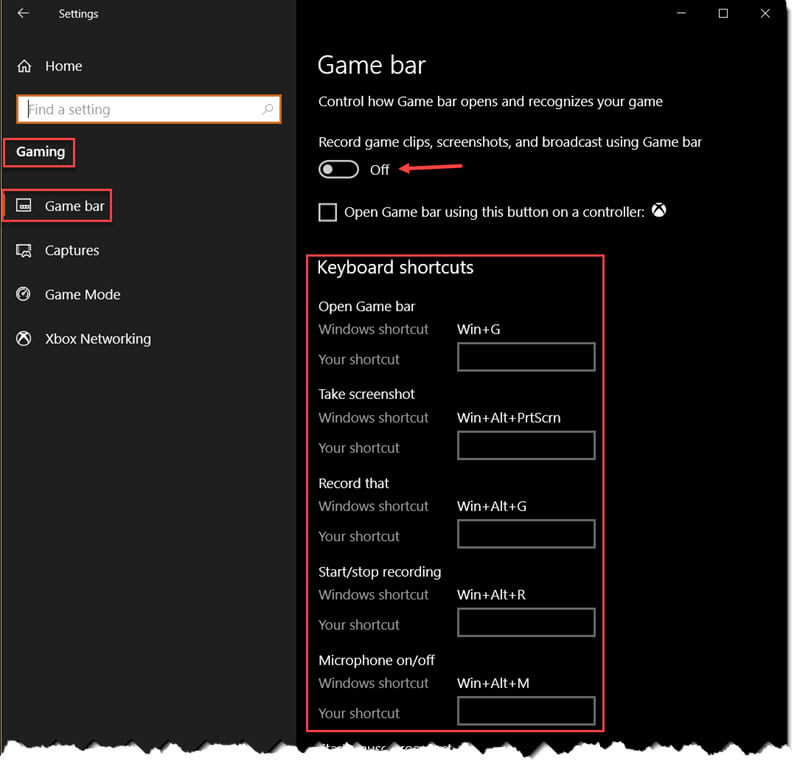Click the Open Game bar label
The image size is (800, 772).
click(x=367, y=307)
